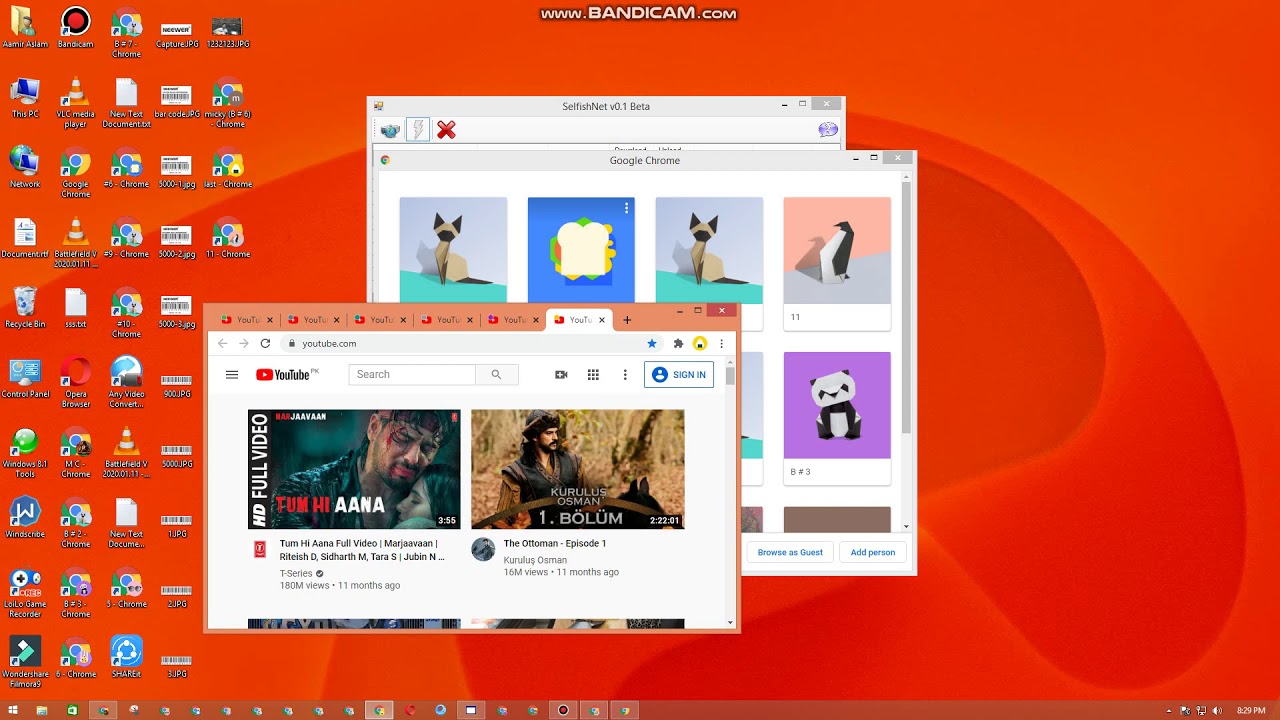Open a new tab with the plus button
Viewport: 1280px width, 720px height.
[x=627, y=320]
